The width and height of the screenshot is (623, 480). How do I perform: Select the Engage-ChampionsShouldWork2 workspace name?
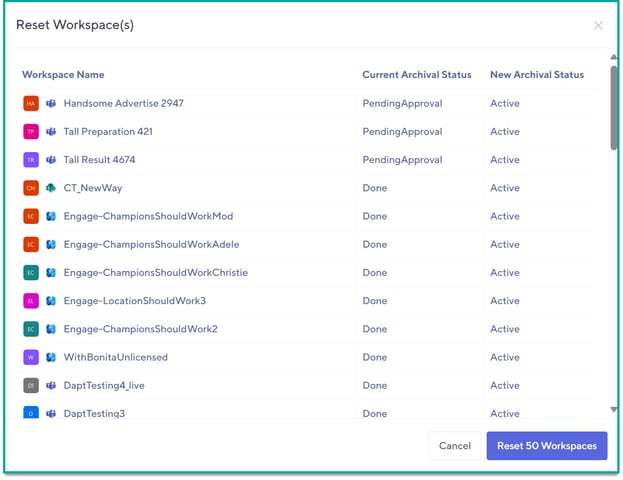(x=140, y=329)
